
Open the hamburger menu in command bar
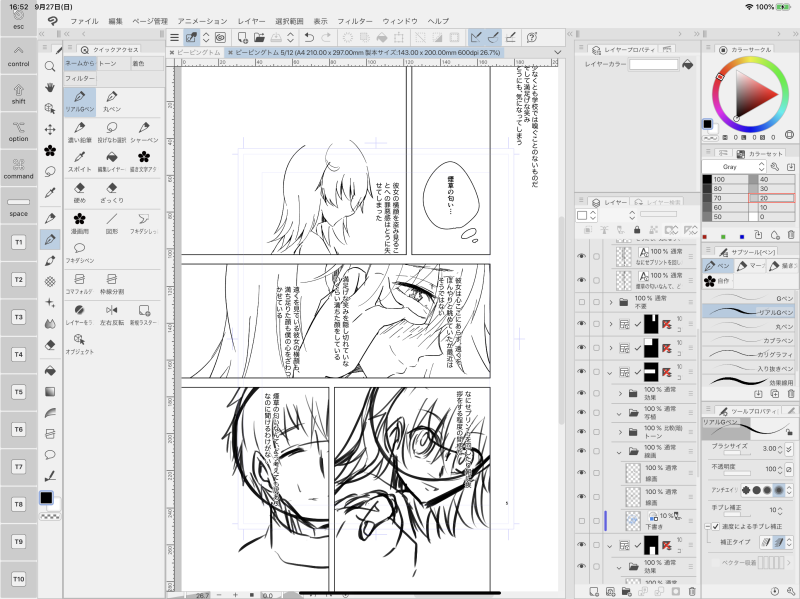point(174,37)
